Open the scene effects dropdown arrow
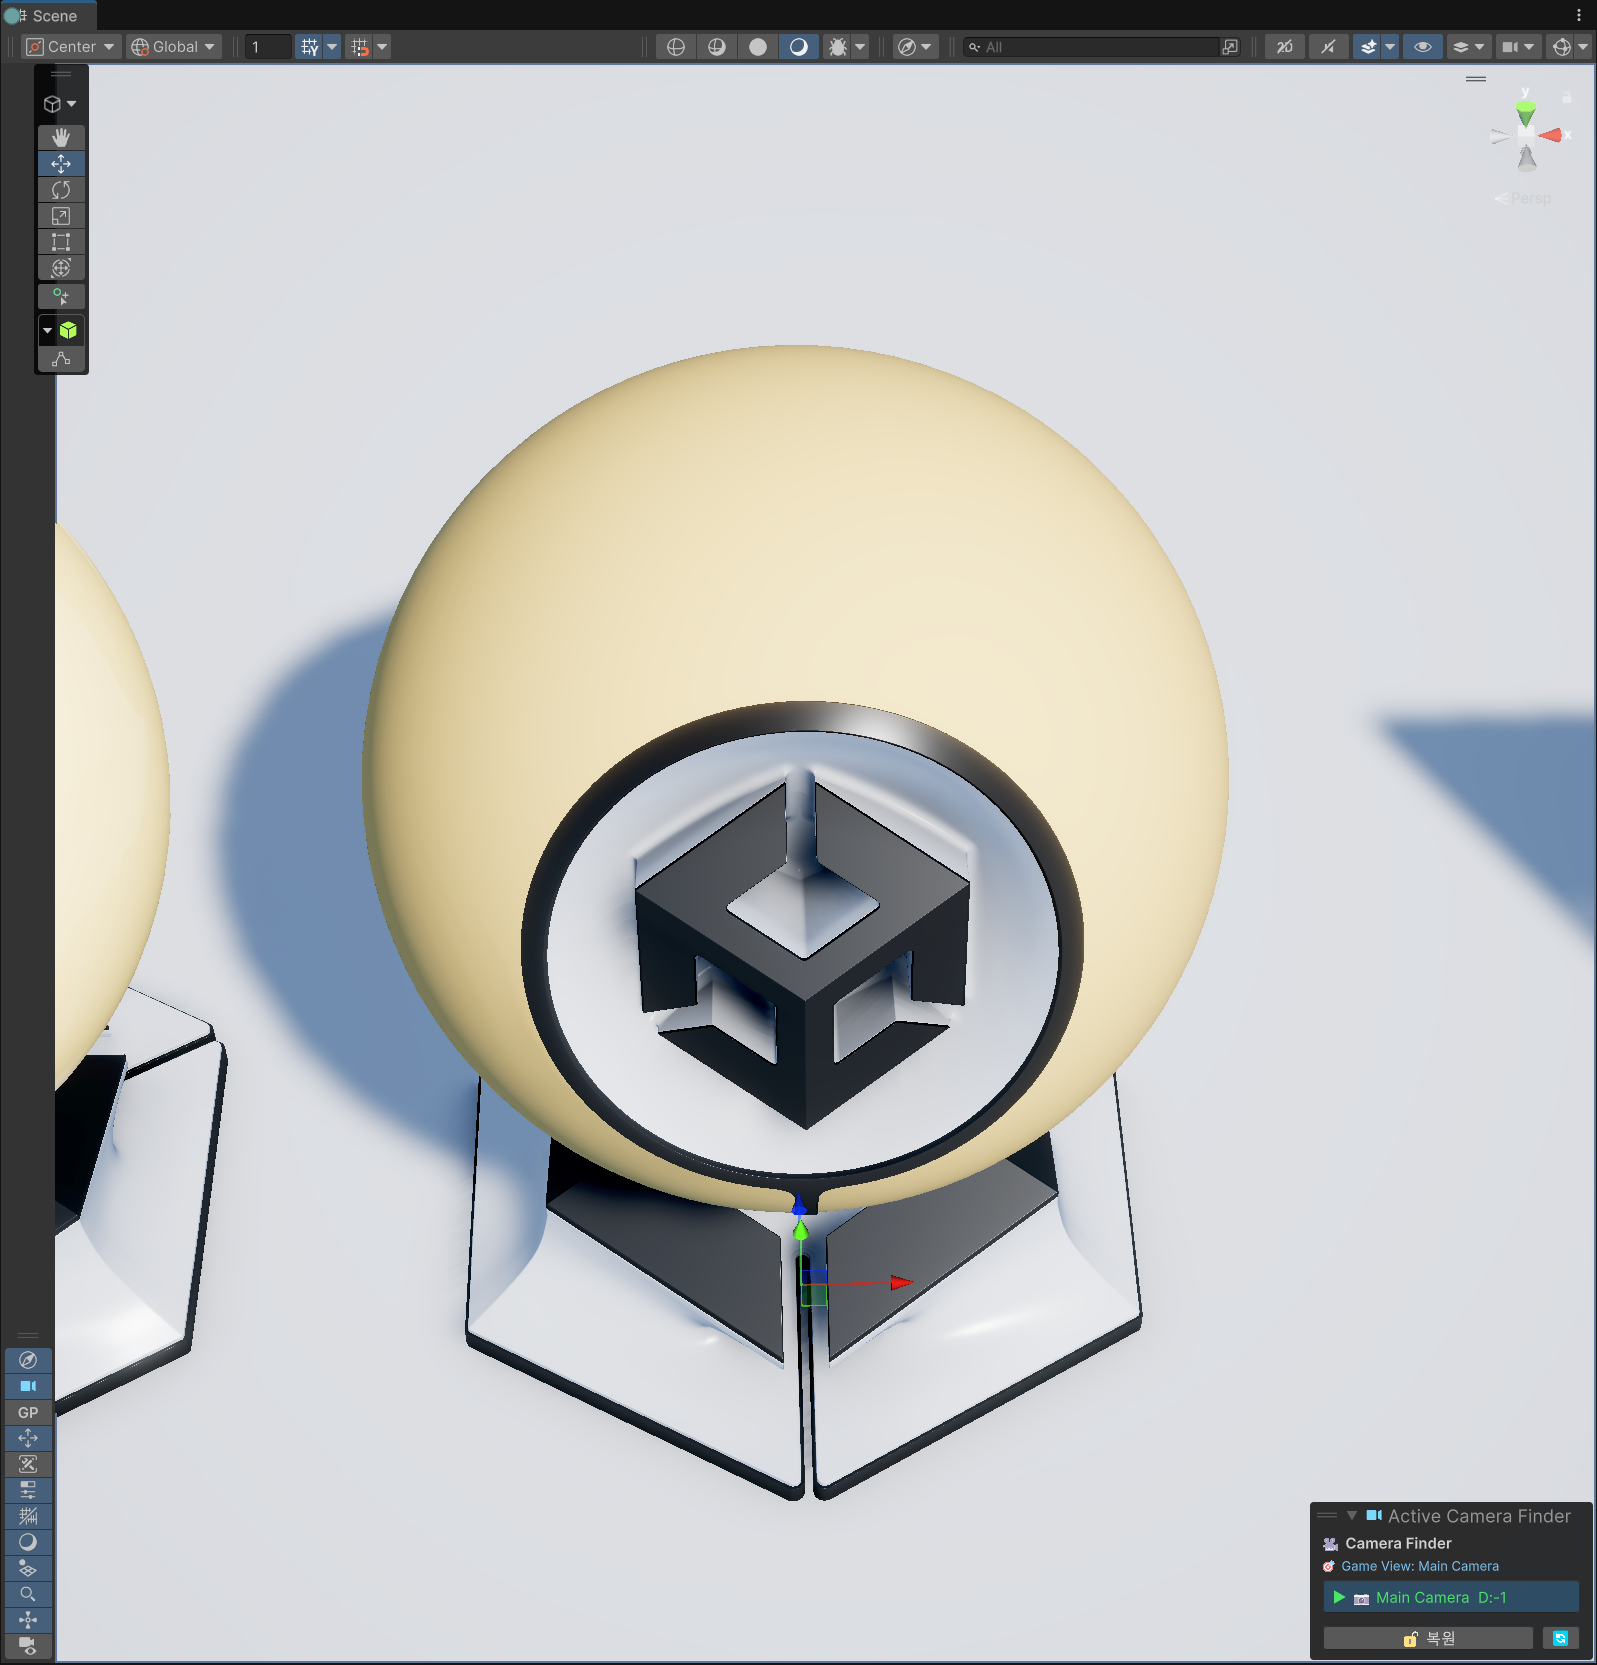Image resolution: width=1597 pixels, height=1665 pixels. pos(1390,47)
